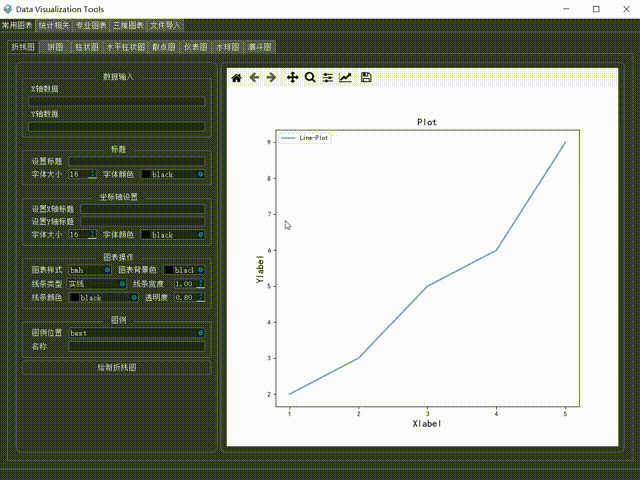The image size is (640, 480).
Task: Click the Plot chart title
Action: click(x=427, y=122)
